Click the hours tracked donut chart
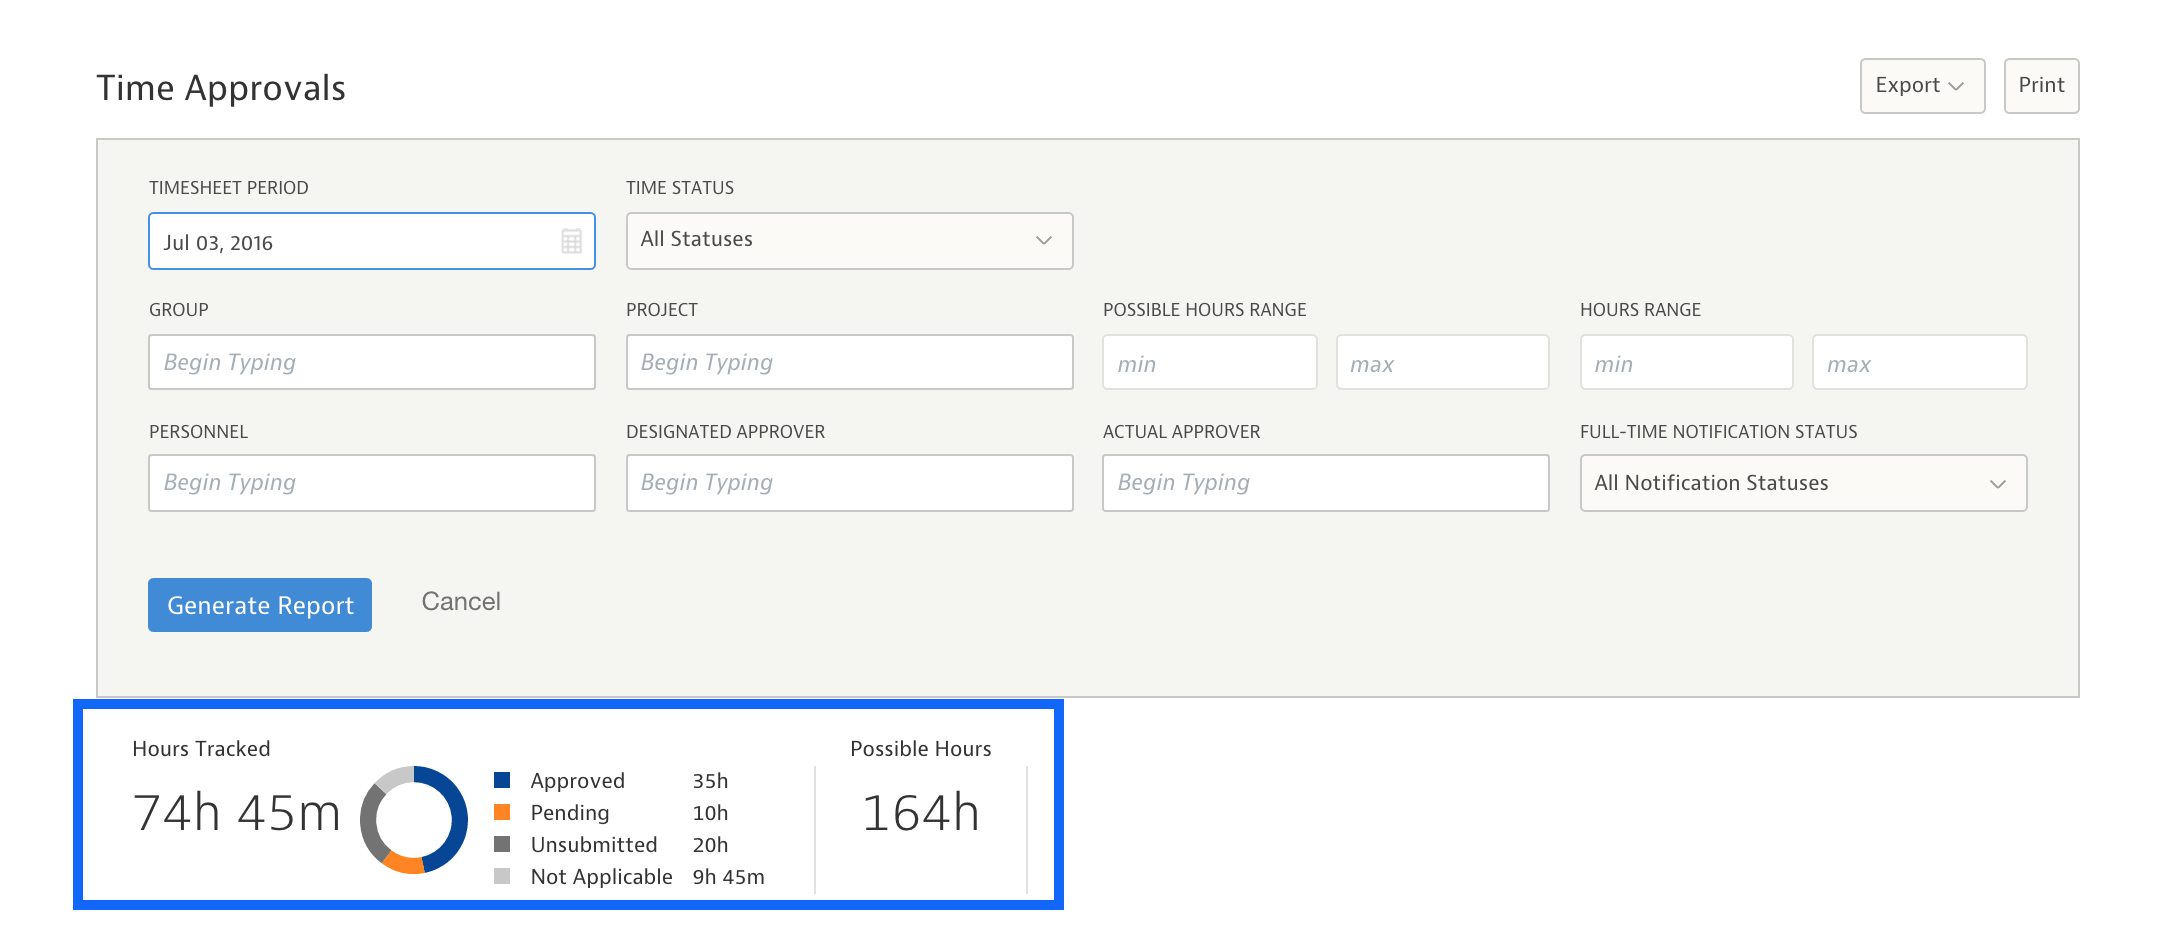Screen dimensions: 2164x930 (x=414, y=819)
